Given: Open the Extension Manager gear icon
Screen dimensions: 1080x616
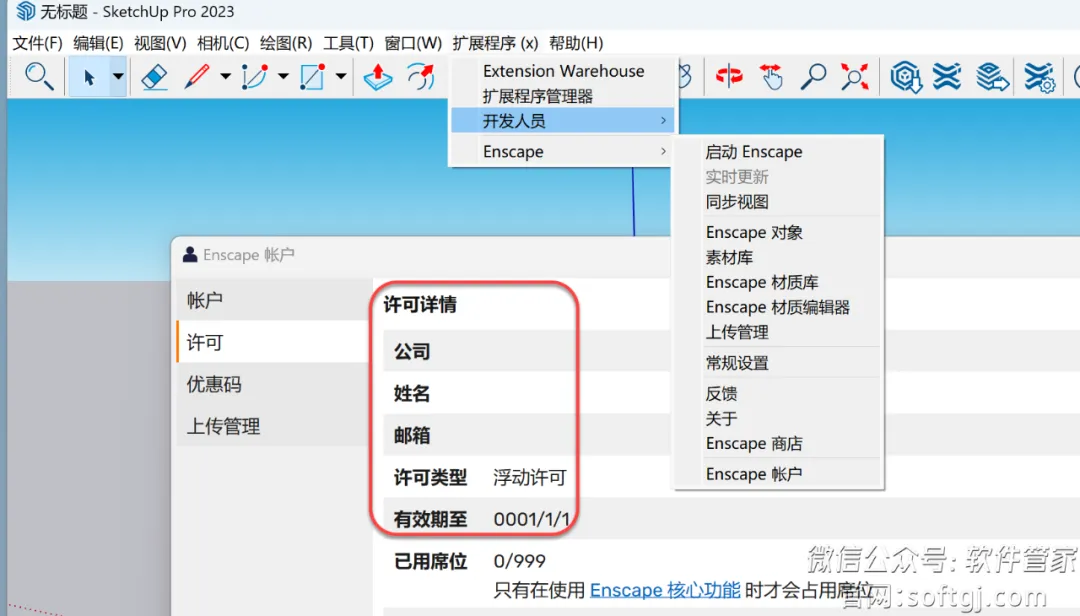Looking at the screenshot, I should tap(1039, 76).
